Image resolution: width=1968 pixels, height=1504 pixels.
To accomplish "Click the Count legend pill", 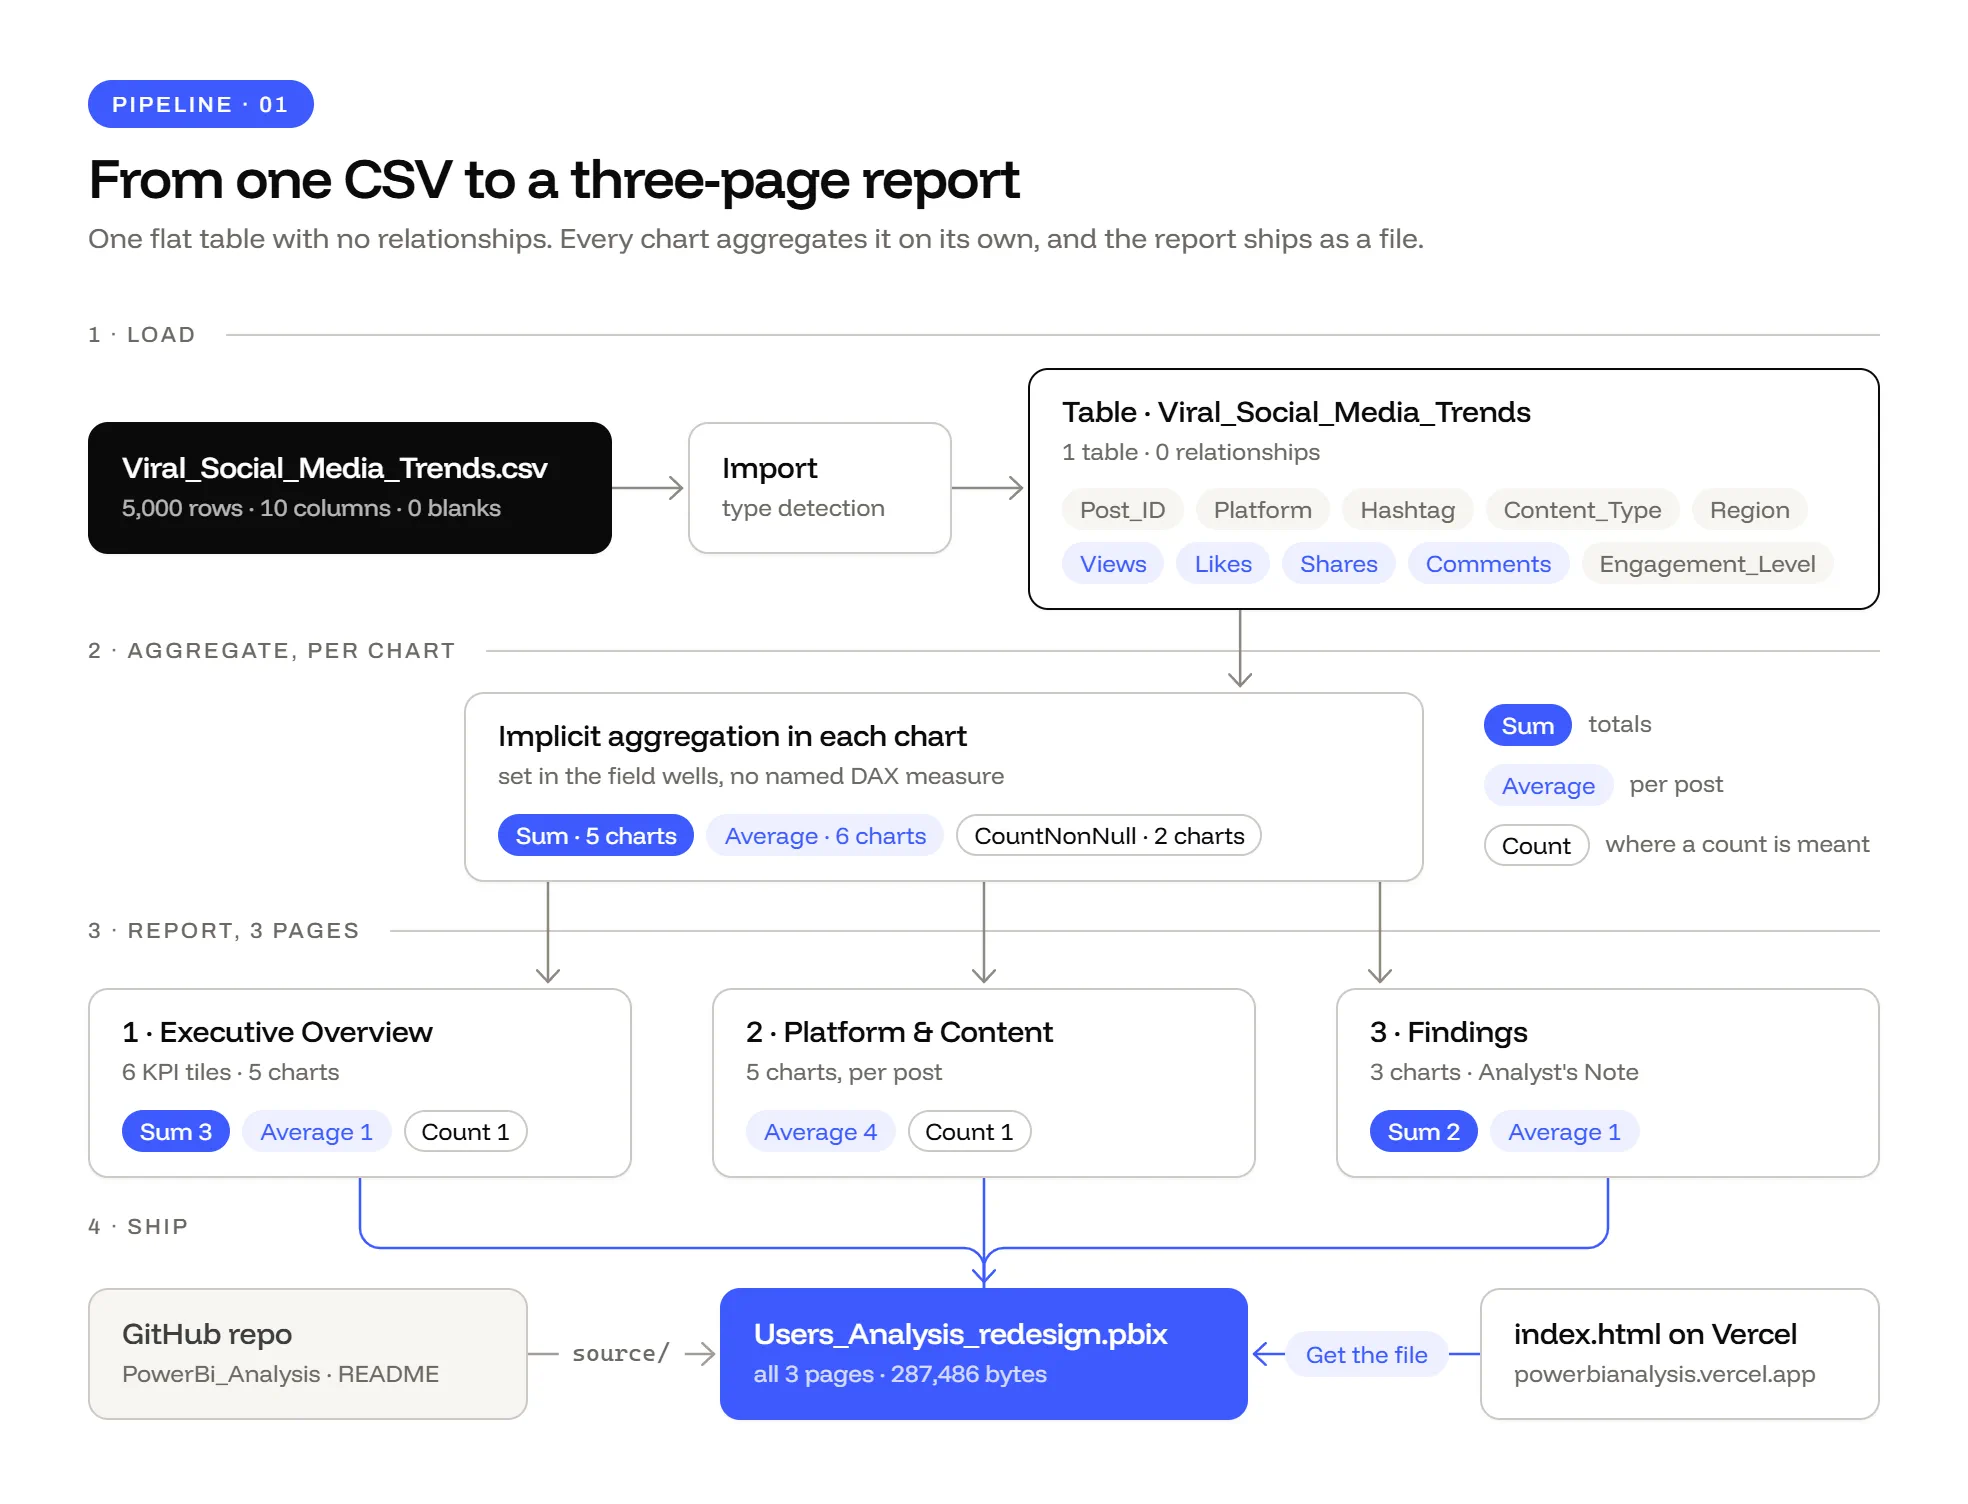I will pyautogui.click(x=1536, y=846).
